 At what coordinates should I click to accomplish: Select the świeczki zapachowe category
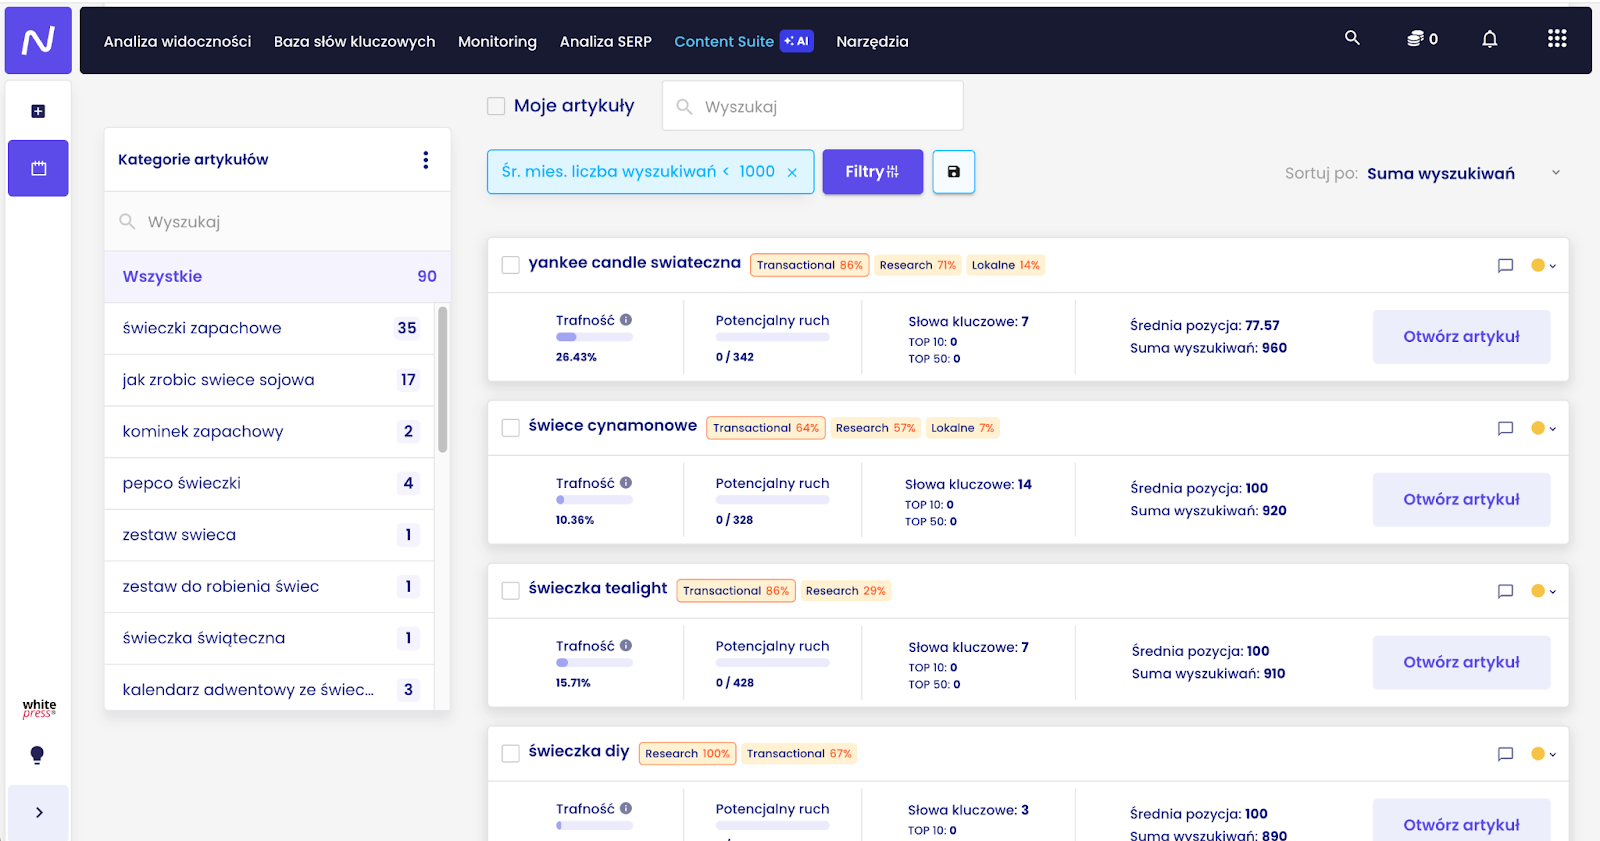click(x=269, y=328)
